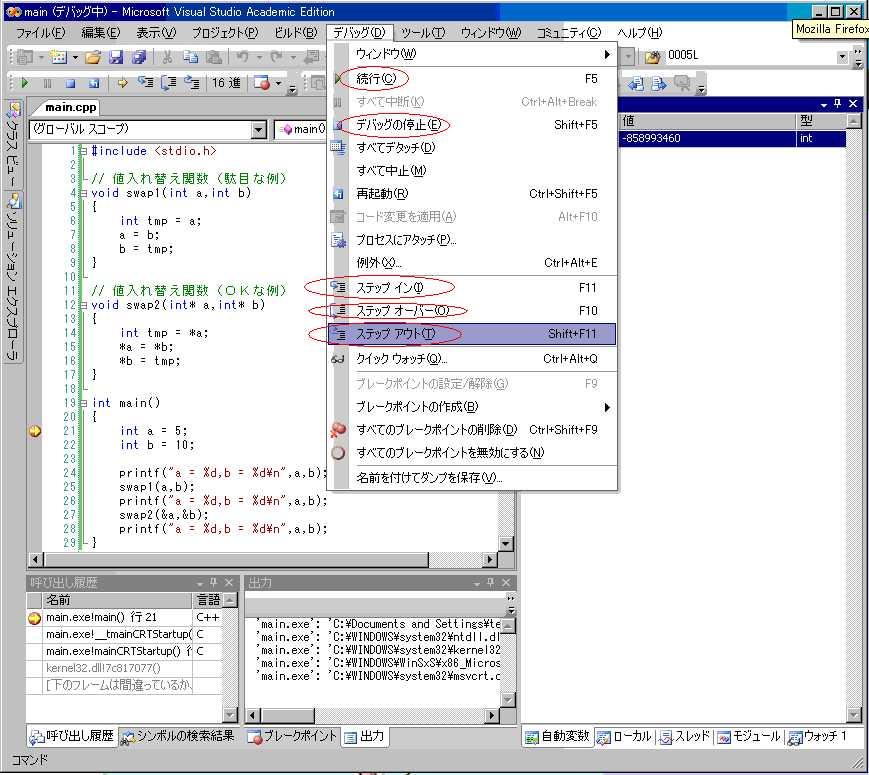Switch to the シンボルの検索結果 tab

tap(177, 737)
